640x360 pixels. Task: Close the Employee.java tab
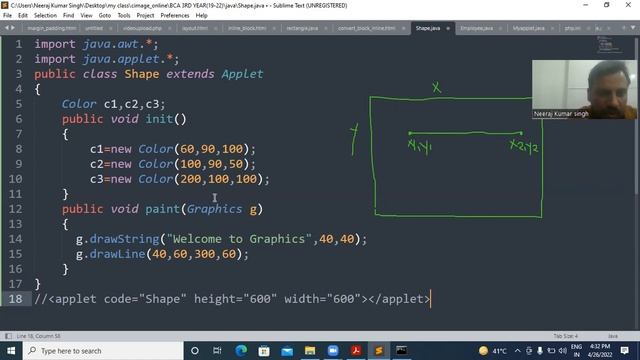coord(500,28)
